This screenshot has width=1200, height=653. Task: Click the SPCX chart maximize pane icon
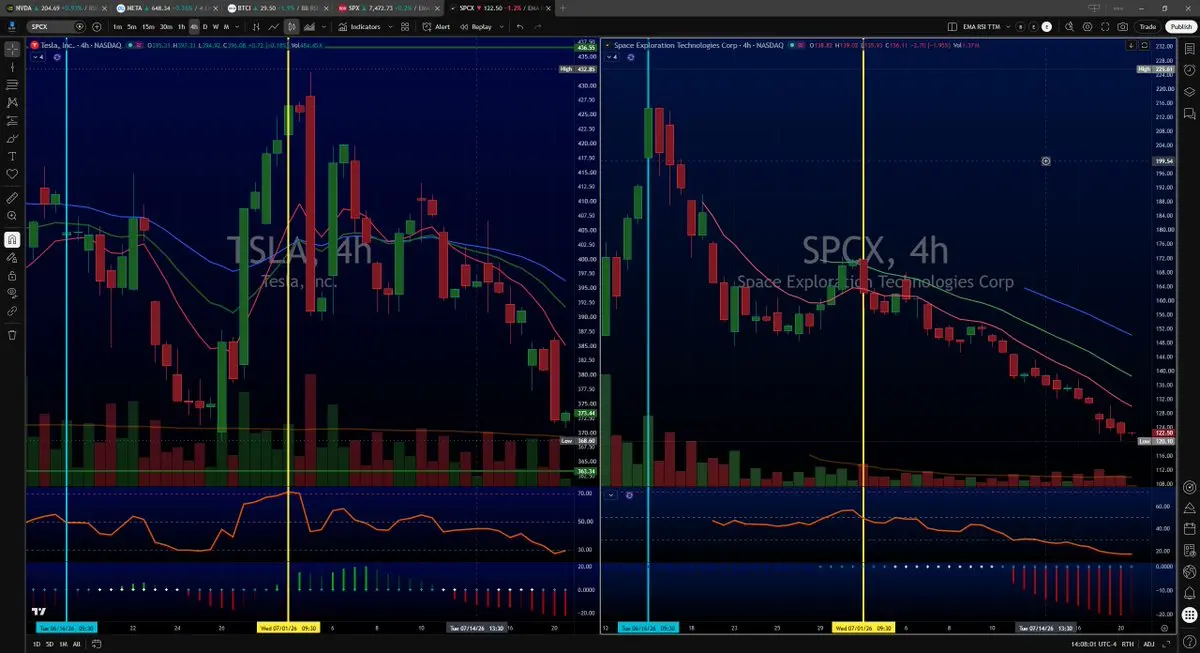(x=1144, y=45)
